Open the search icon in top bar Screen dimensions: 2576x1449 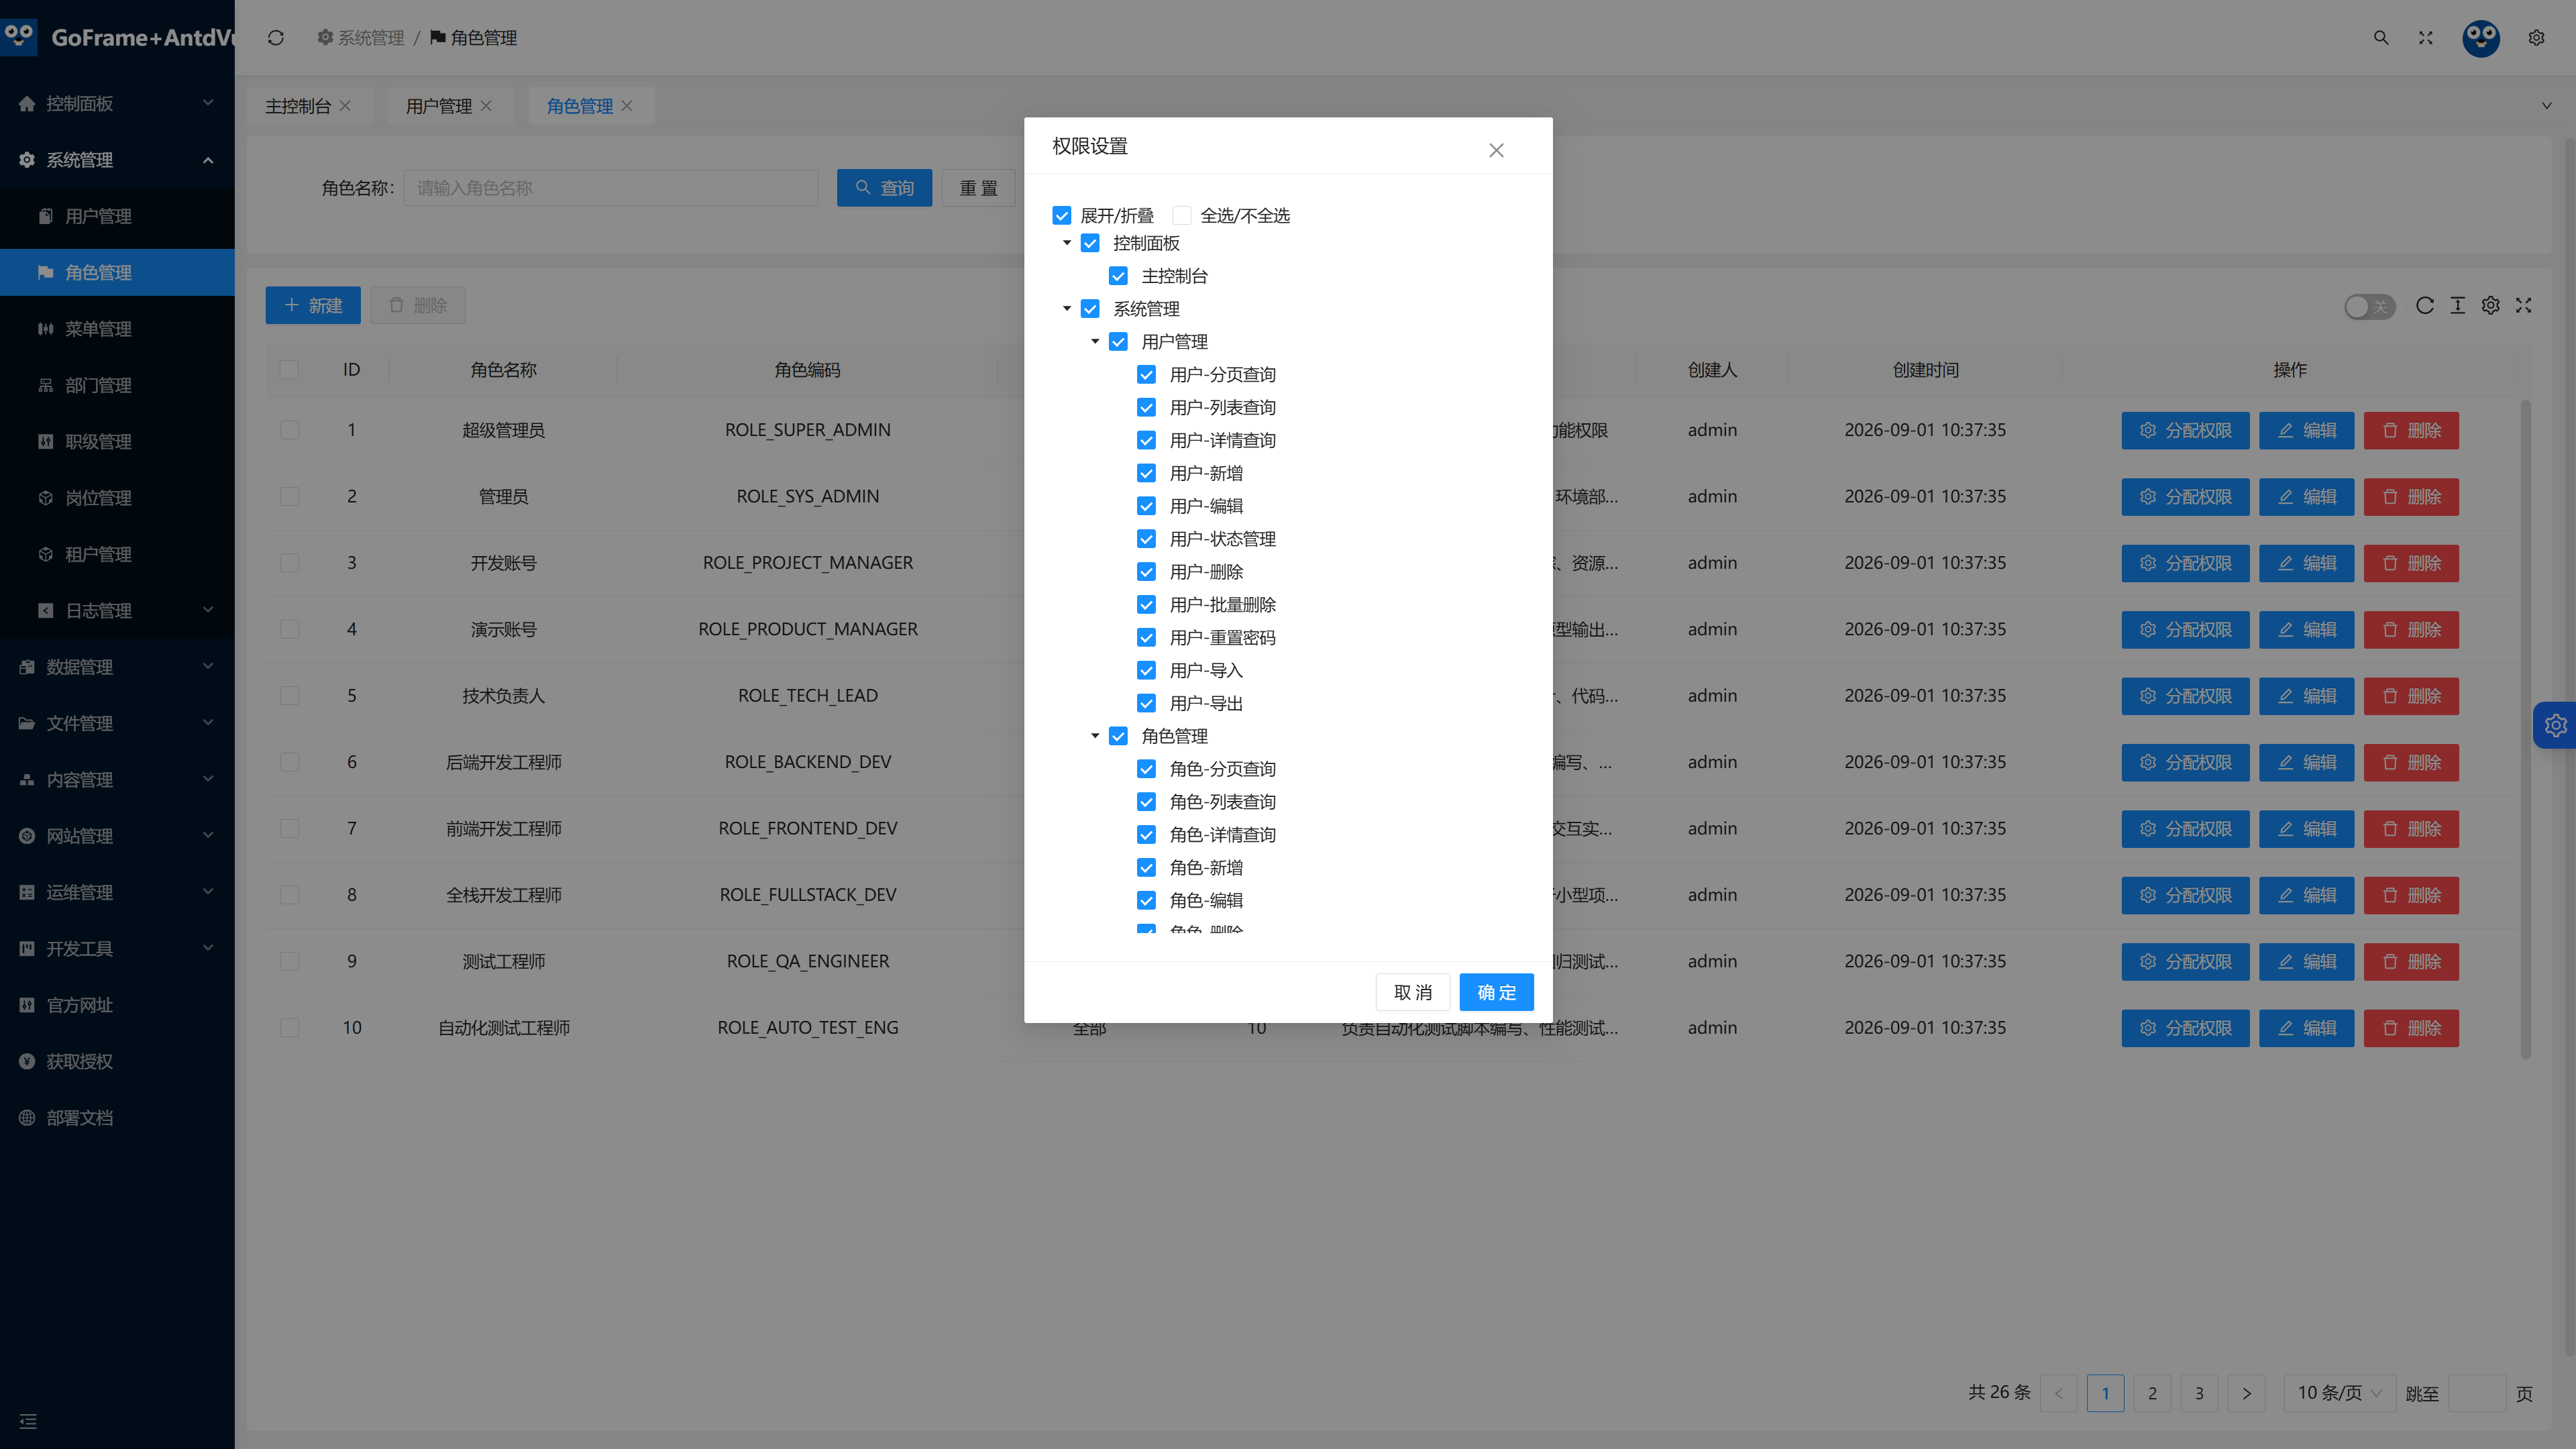coord(2381,38)
